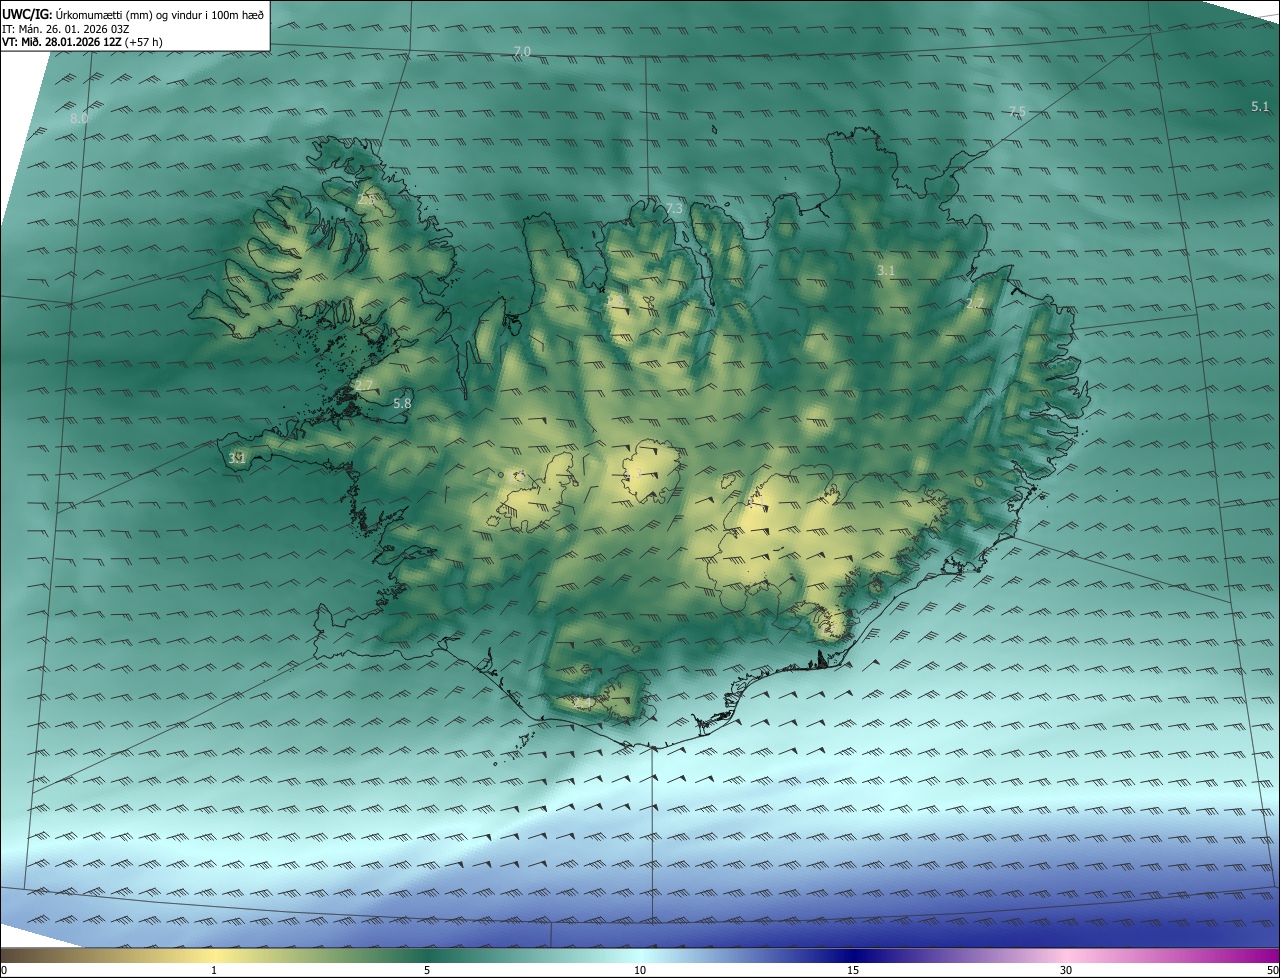This screenshot has height=978, width=1280.
Task: Click the colorbar tick label 15
Action: click(x=853, y=970)
